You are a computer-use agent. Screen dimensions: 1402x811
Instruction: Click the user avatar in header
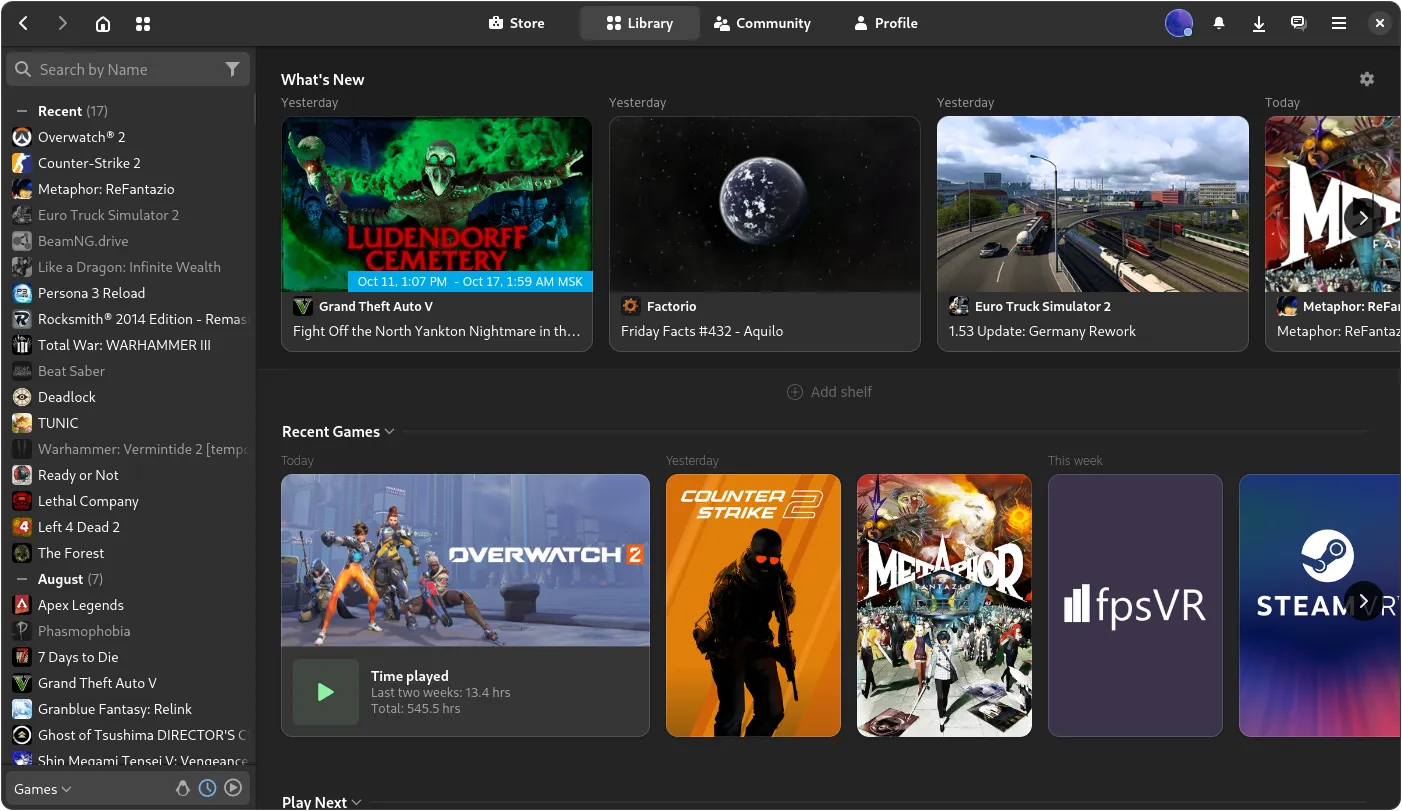click(x=1179, y=23)
